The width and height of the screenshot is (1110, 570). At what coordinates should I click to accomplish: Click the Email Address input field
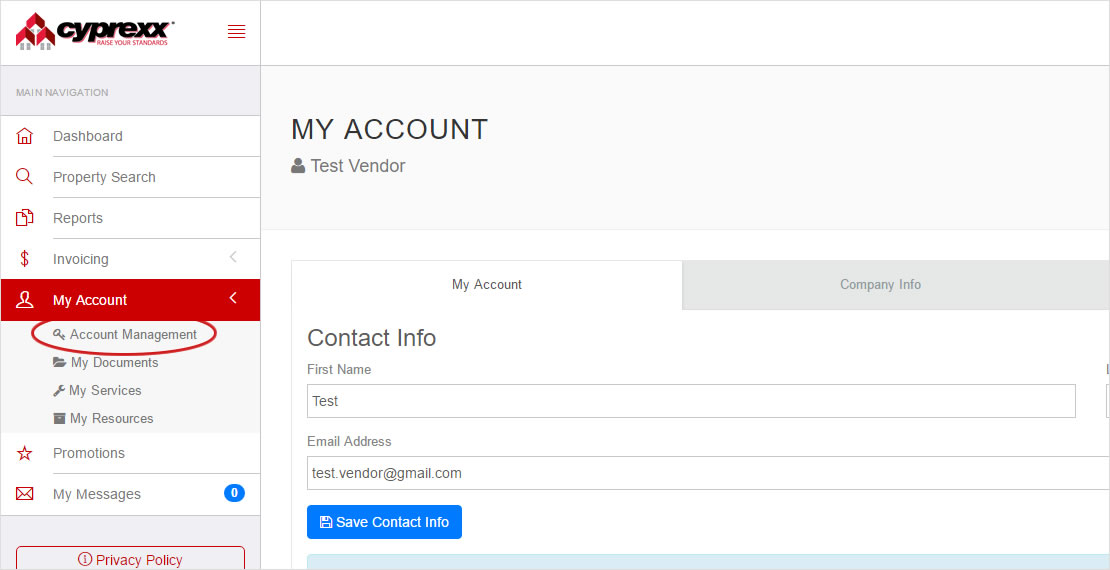pyautogui.click(x=700, y=473)
